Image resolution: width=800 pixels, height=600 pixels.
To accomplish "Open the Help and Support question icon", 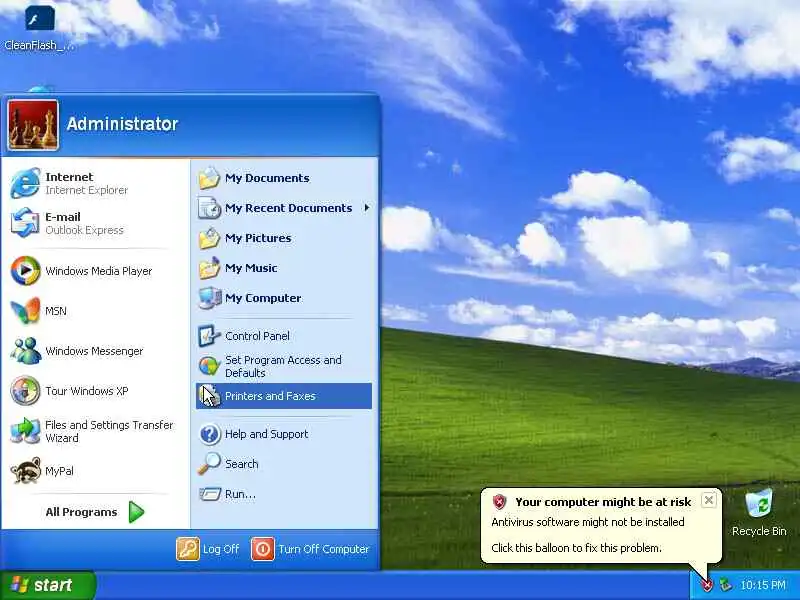I will (209, 434).
